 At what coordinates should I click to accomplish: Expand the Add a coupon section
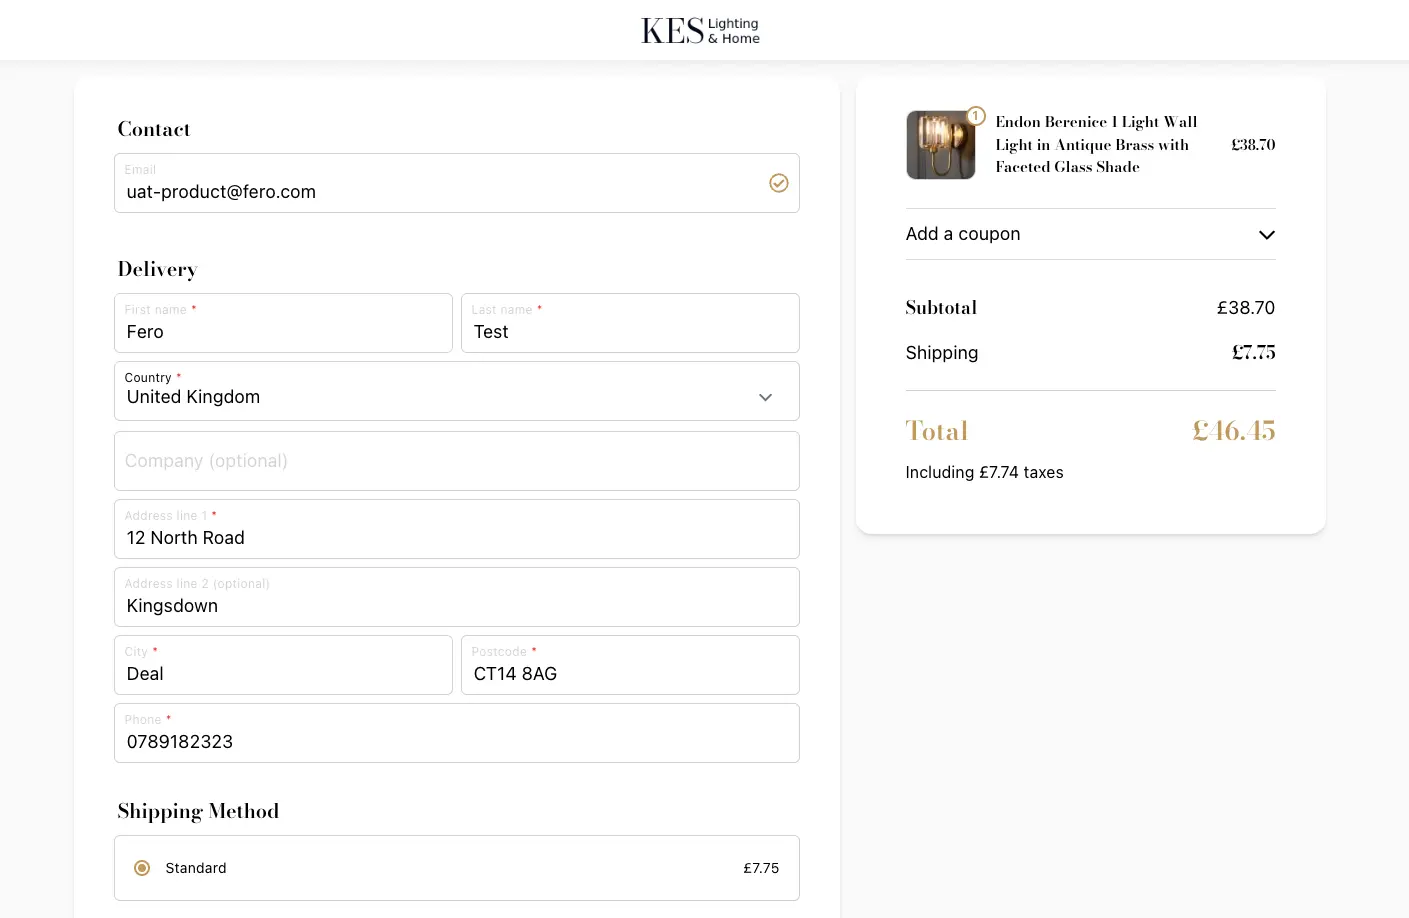point(1091,234)
